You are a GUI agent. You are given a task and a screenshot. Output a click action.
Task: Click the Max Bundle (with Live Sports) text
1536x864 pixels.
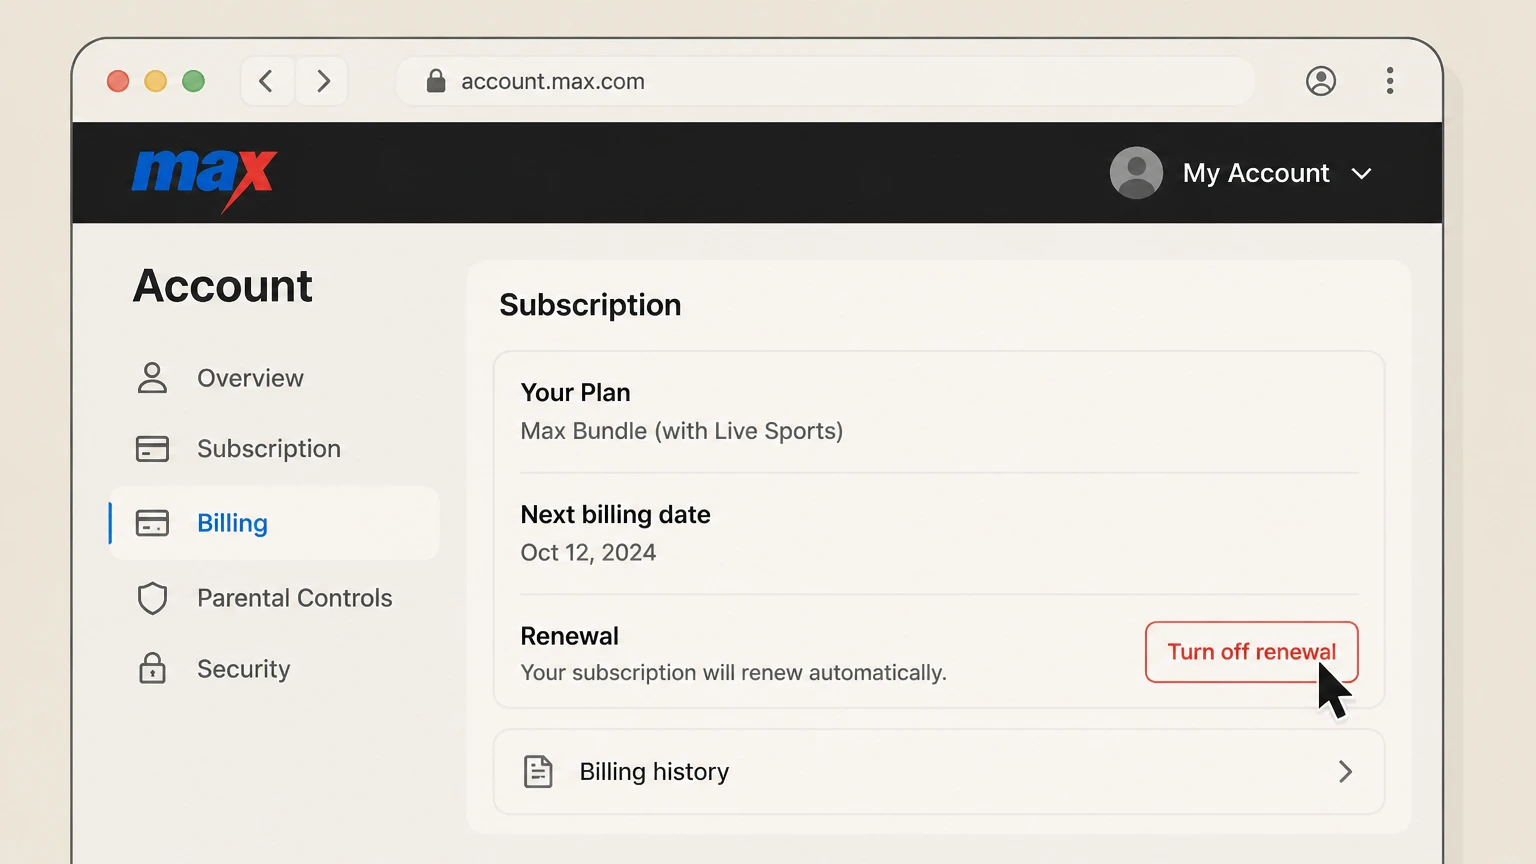tap(682, 431)
